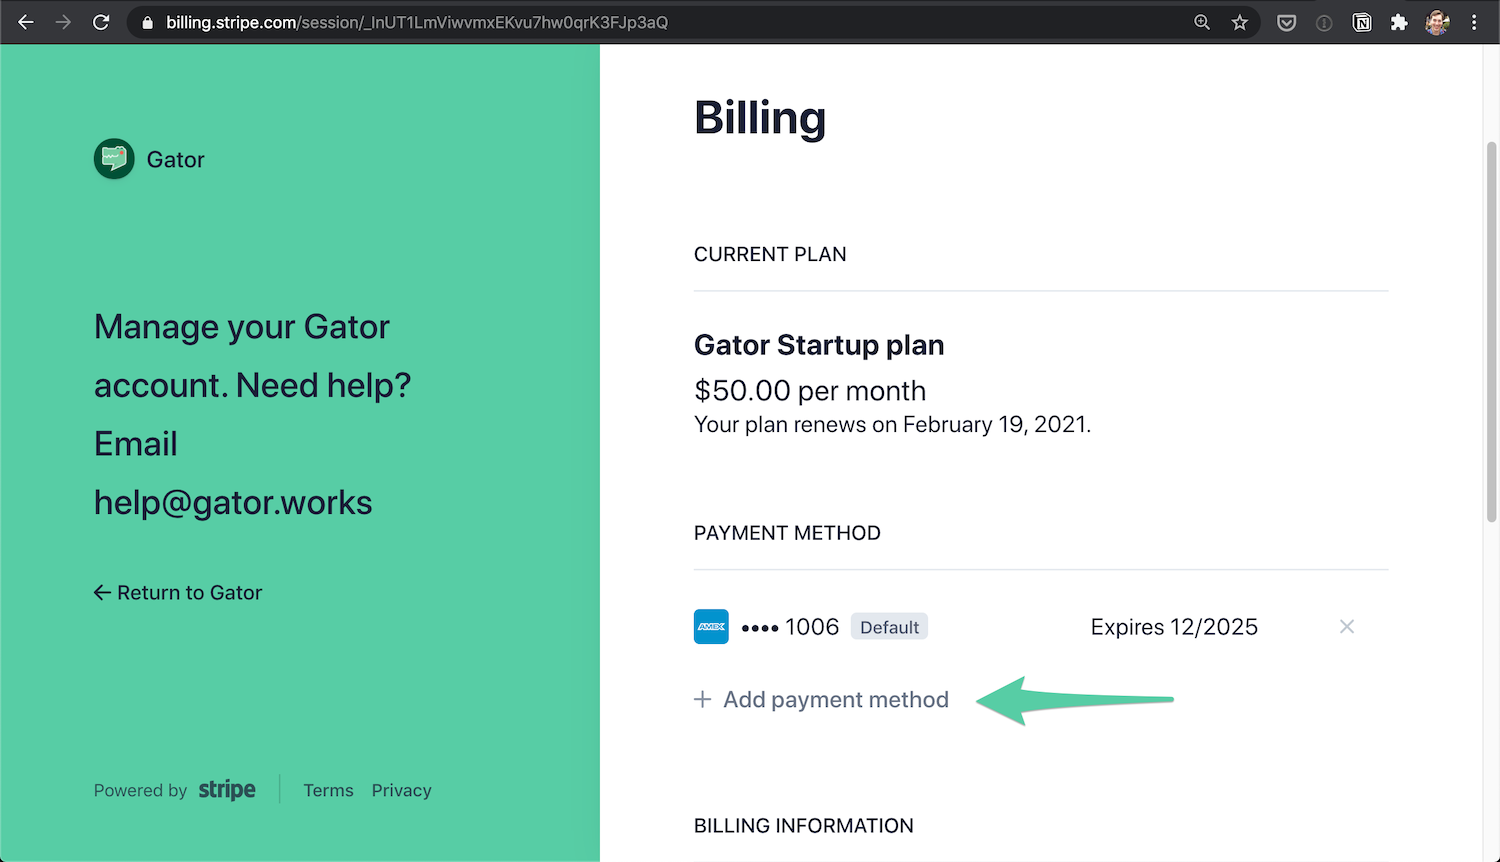Click the site info lock icon
Viewport: 1500px width, 862px height.
(148, 22)
